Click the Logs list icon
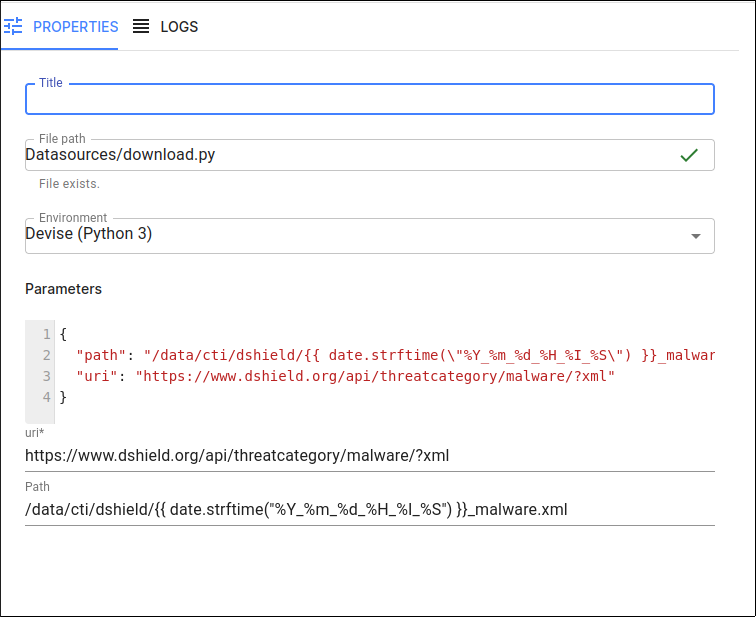The image size is (756, 617). pos(141,26)
